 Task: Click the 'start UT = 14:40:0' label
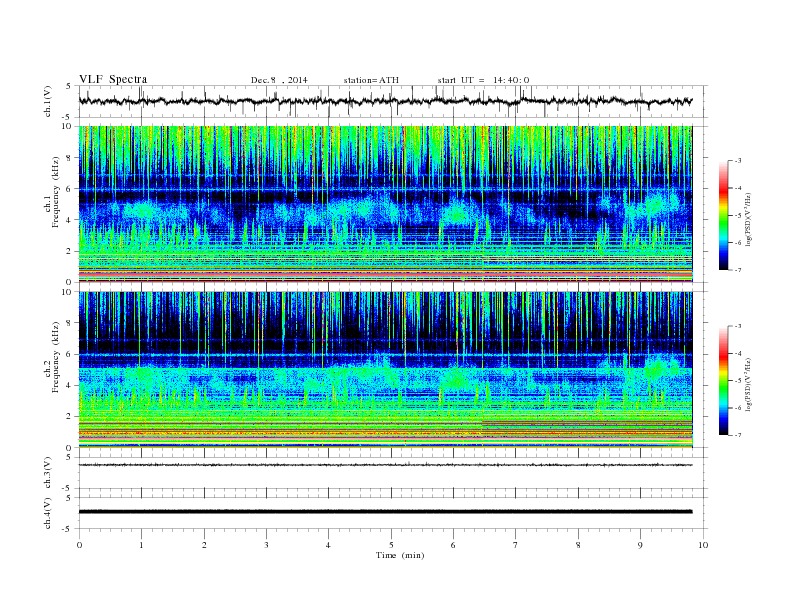click(483, 80)
